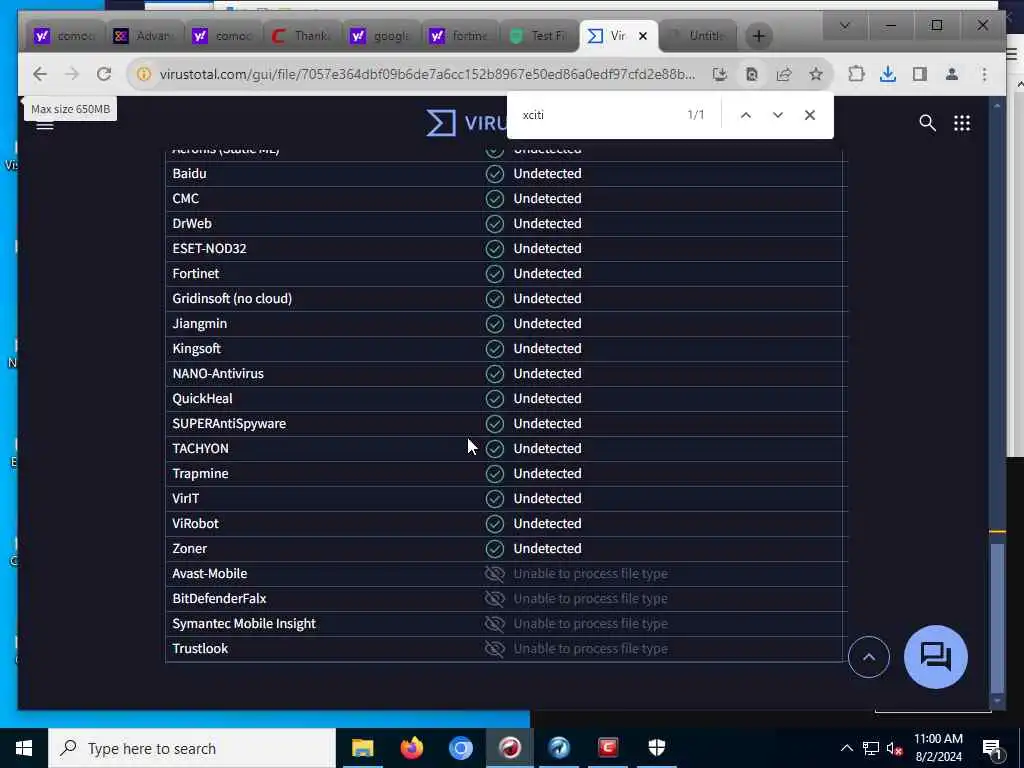Select the 'SUPERAntiSpyware' engine name
This screenshot has height=768, width=1024.
pos(229,423)
